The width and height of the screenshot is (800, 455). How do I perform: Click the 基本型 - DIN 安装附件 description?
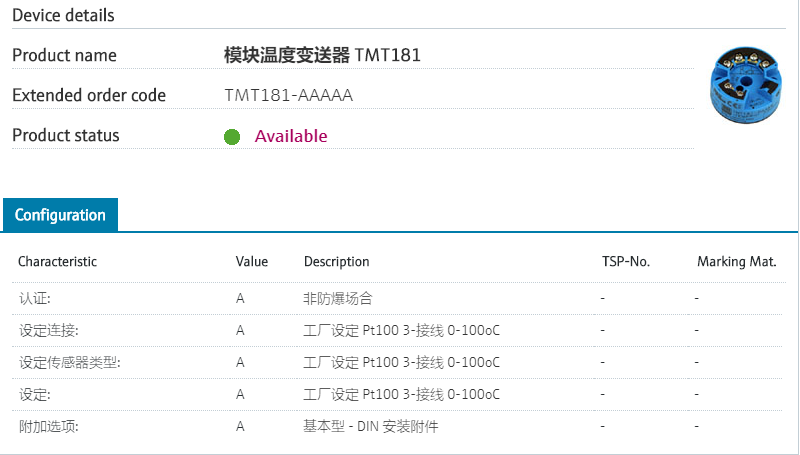tap(370, 426)
